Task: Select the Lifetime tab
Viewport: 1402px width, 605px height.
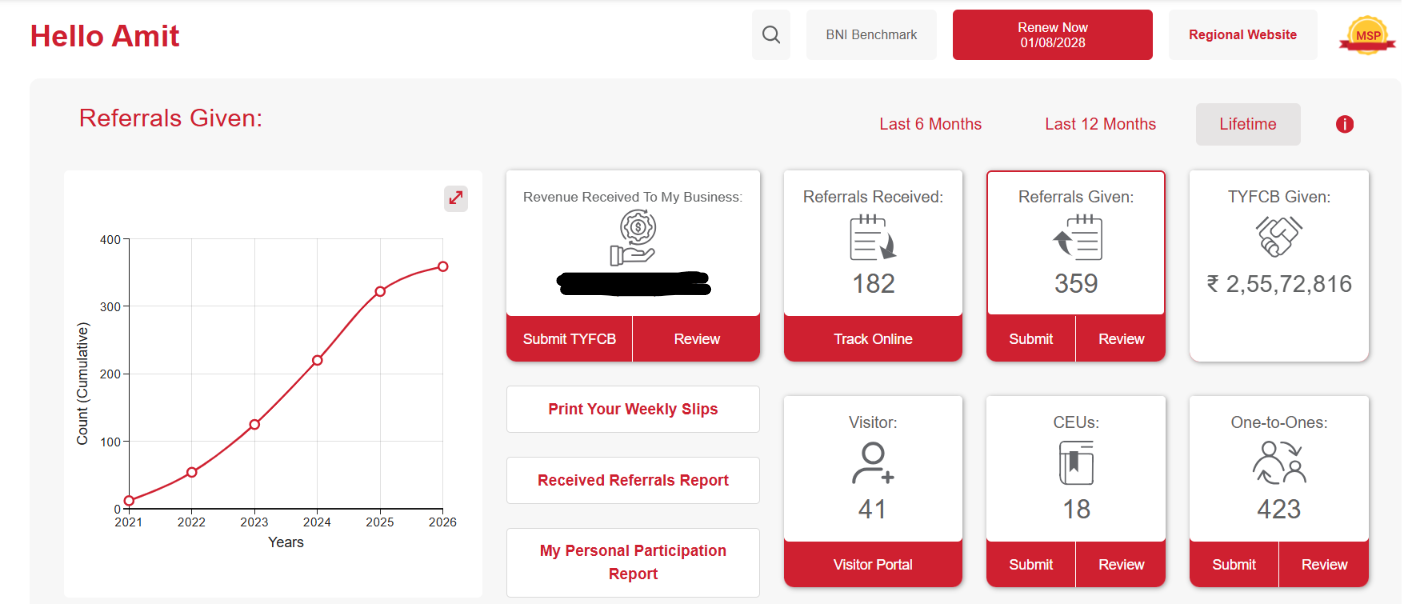Action: pyautogui.click(x=1248, y=124)
